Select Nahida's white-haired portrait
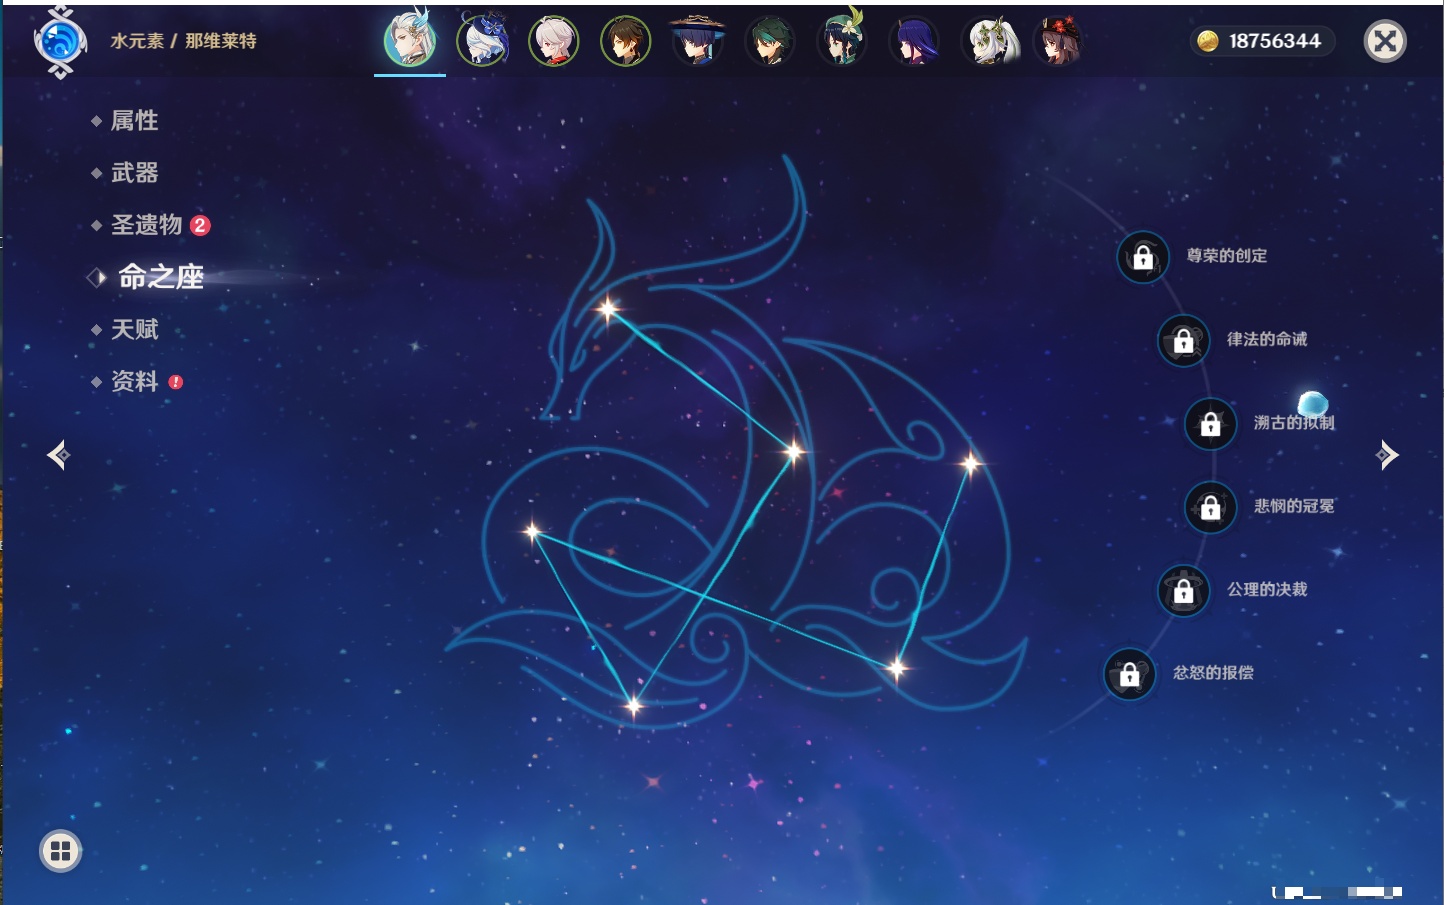Image resolution: width=1444 pixels, height=905 pixels. [x=988, y=41]
